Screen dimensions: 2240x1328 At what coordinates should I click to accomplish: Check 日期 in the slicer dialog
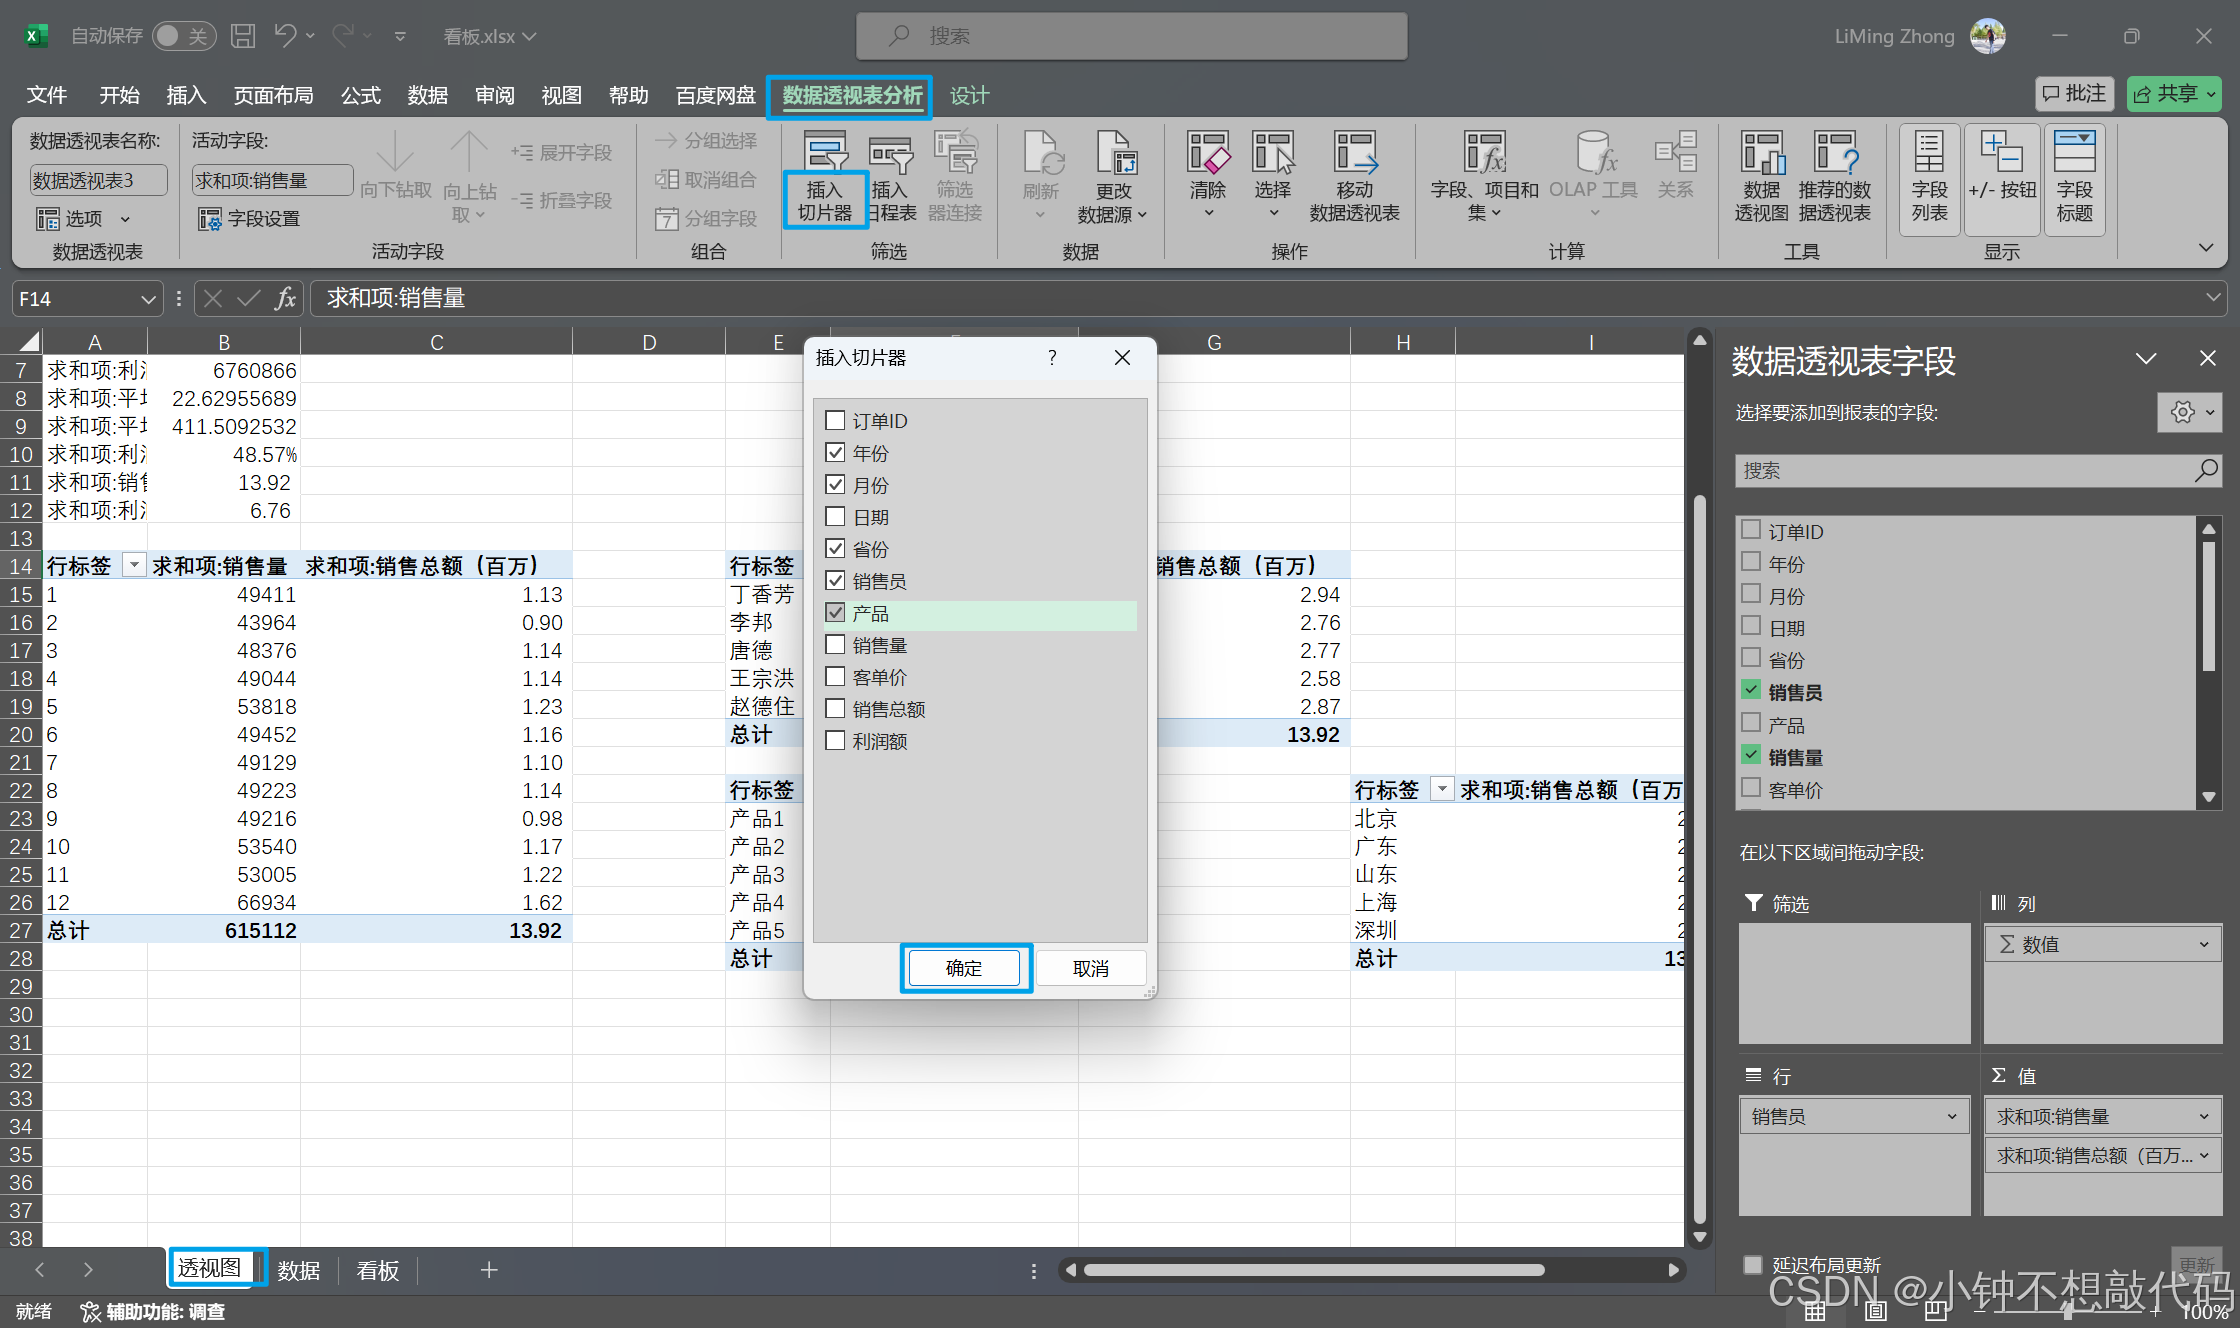(x=835, y=516)
